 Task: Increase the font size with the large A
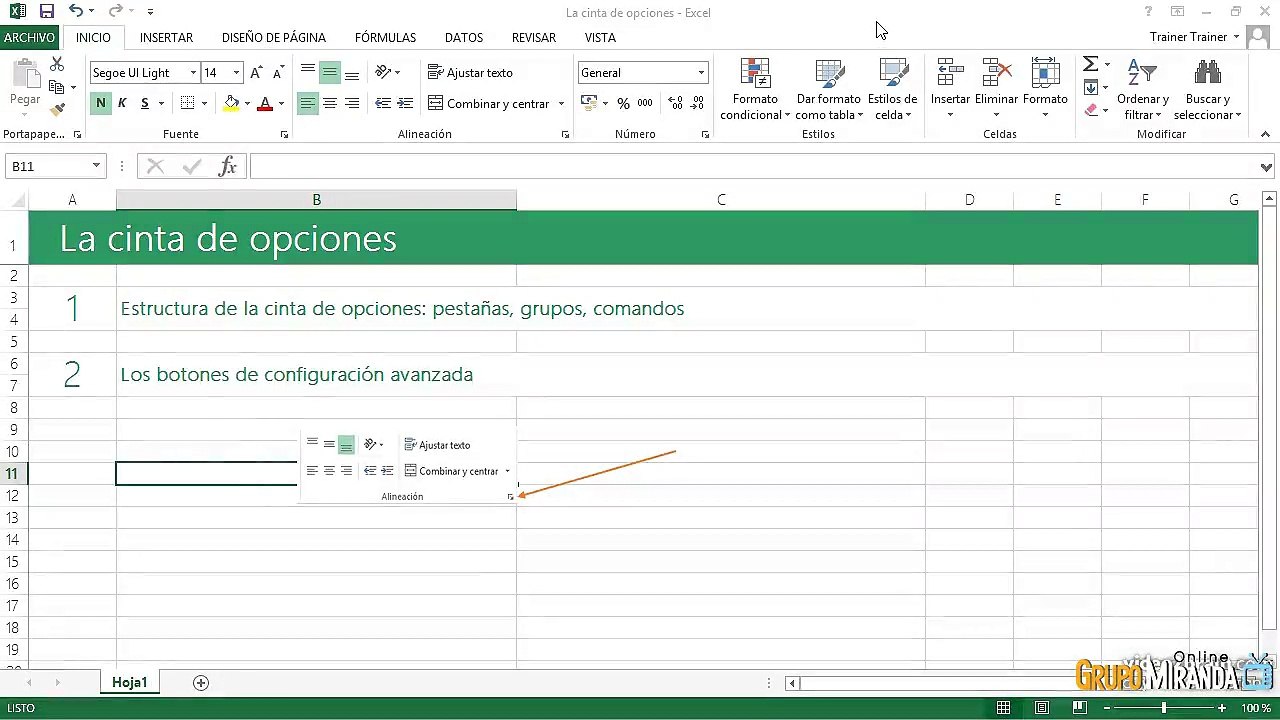click(257, 73)
